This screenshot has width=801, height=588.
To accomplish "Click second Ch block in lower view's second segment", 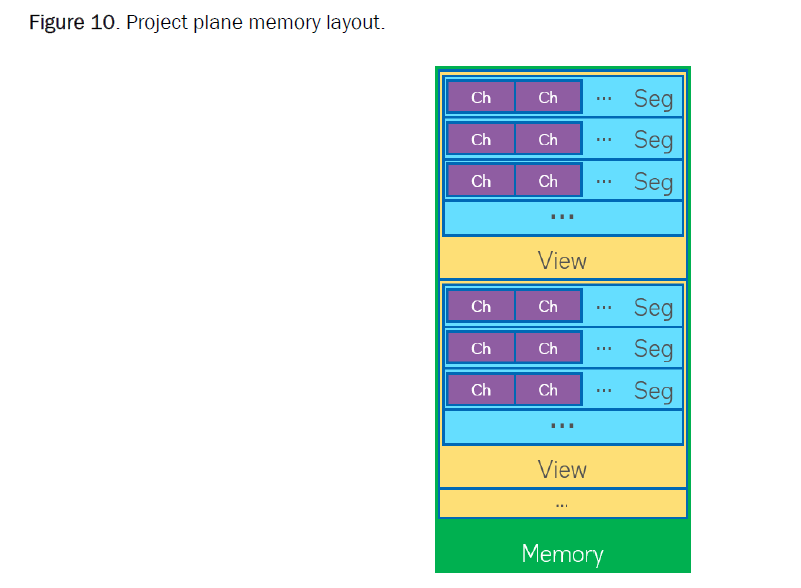I will (x=548, y=349).
